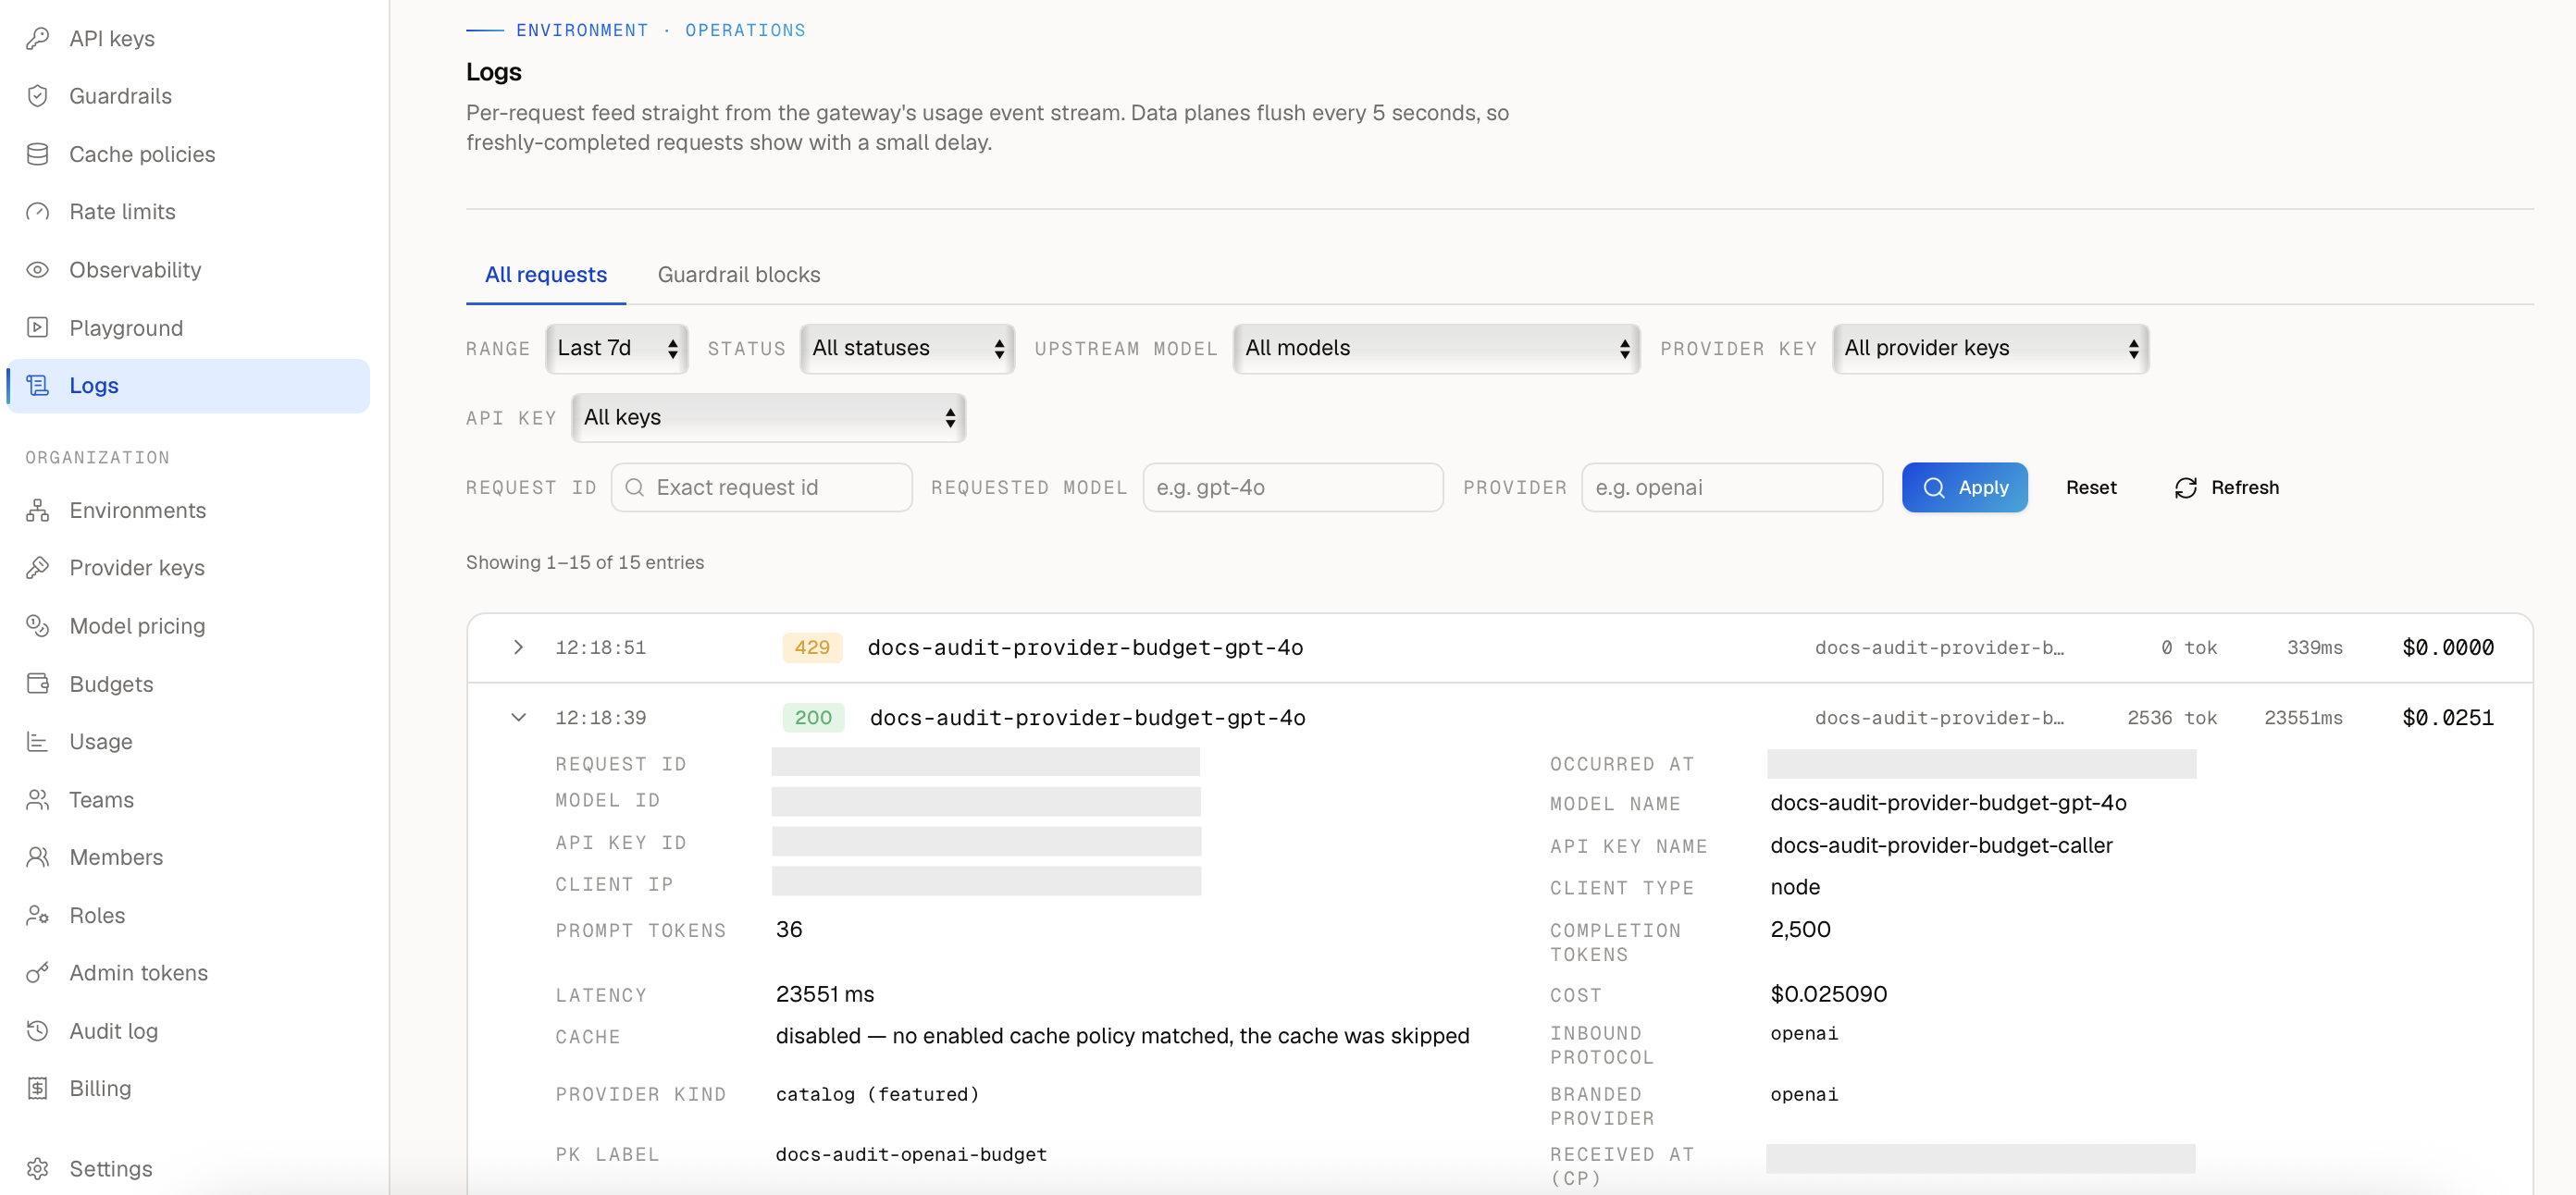The image size is (2576, 1195).
Task: Click the Rate limits gauge icon
Action: [x=38, y=212]
